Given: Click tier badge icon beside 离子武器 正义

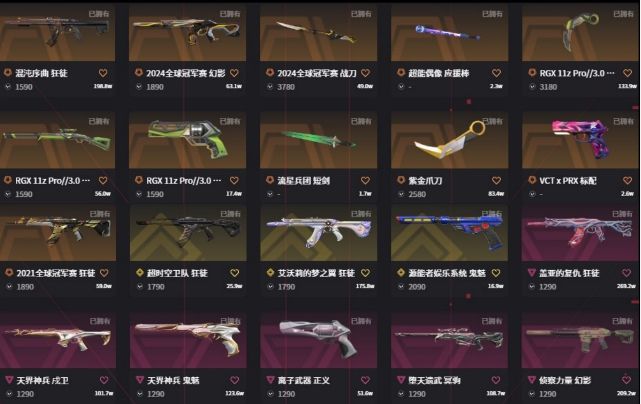Looking at the screenshot, I should pos(270,380).
